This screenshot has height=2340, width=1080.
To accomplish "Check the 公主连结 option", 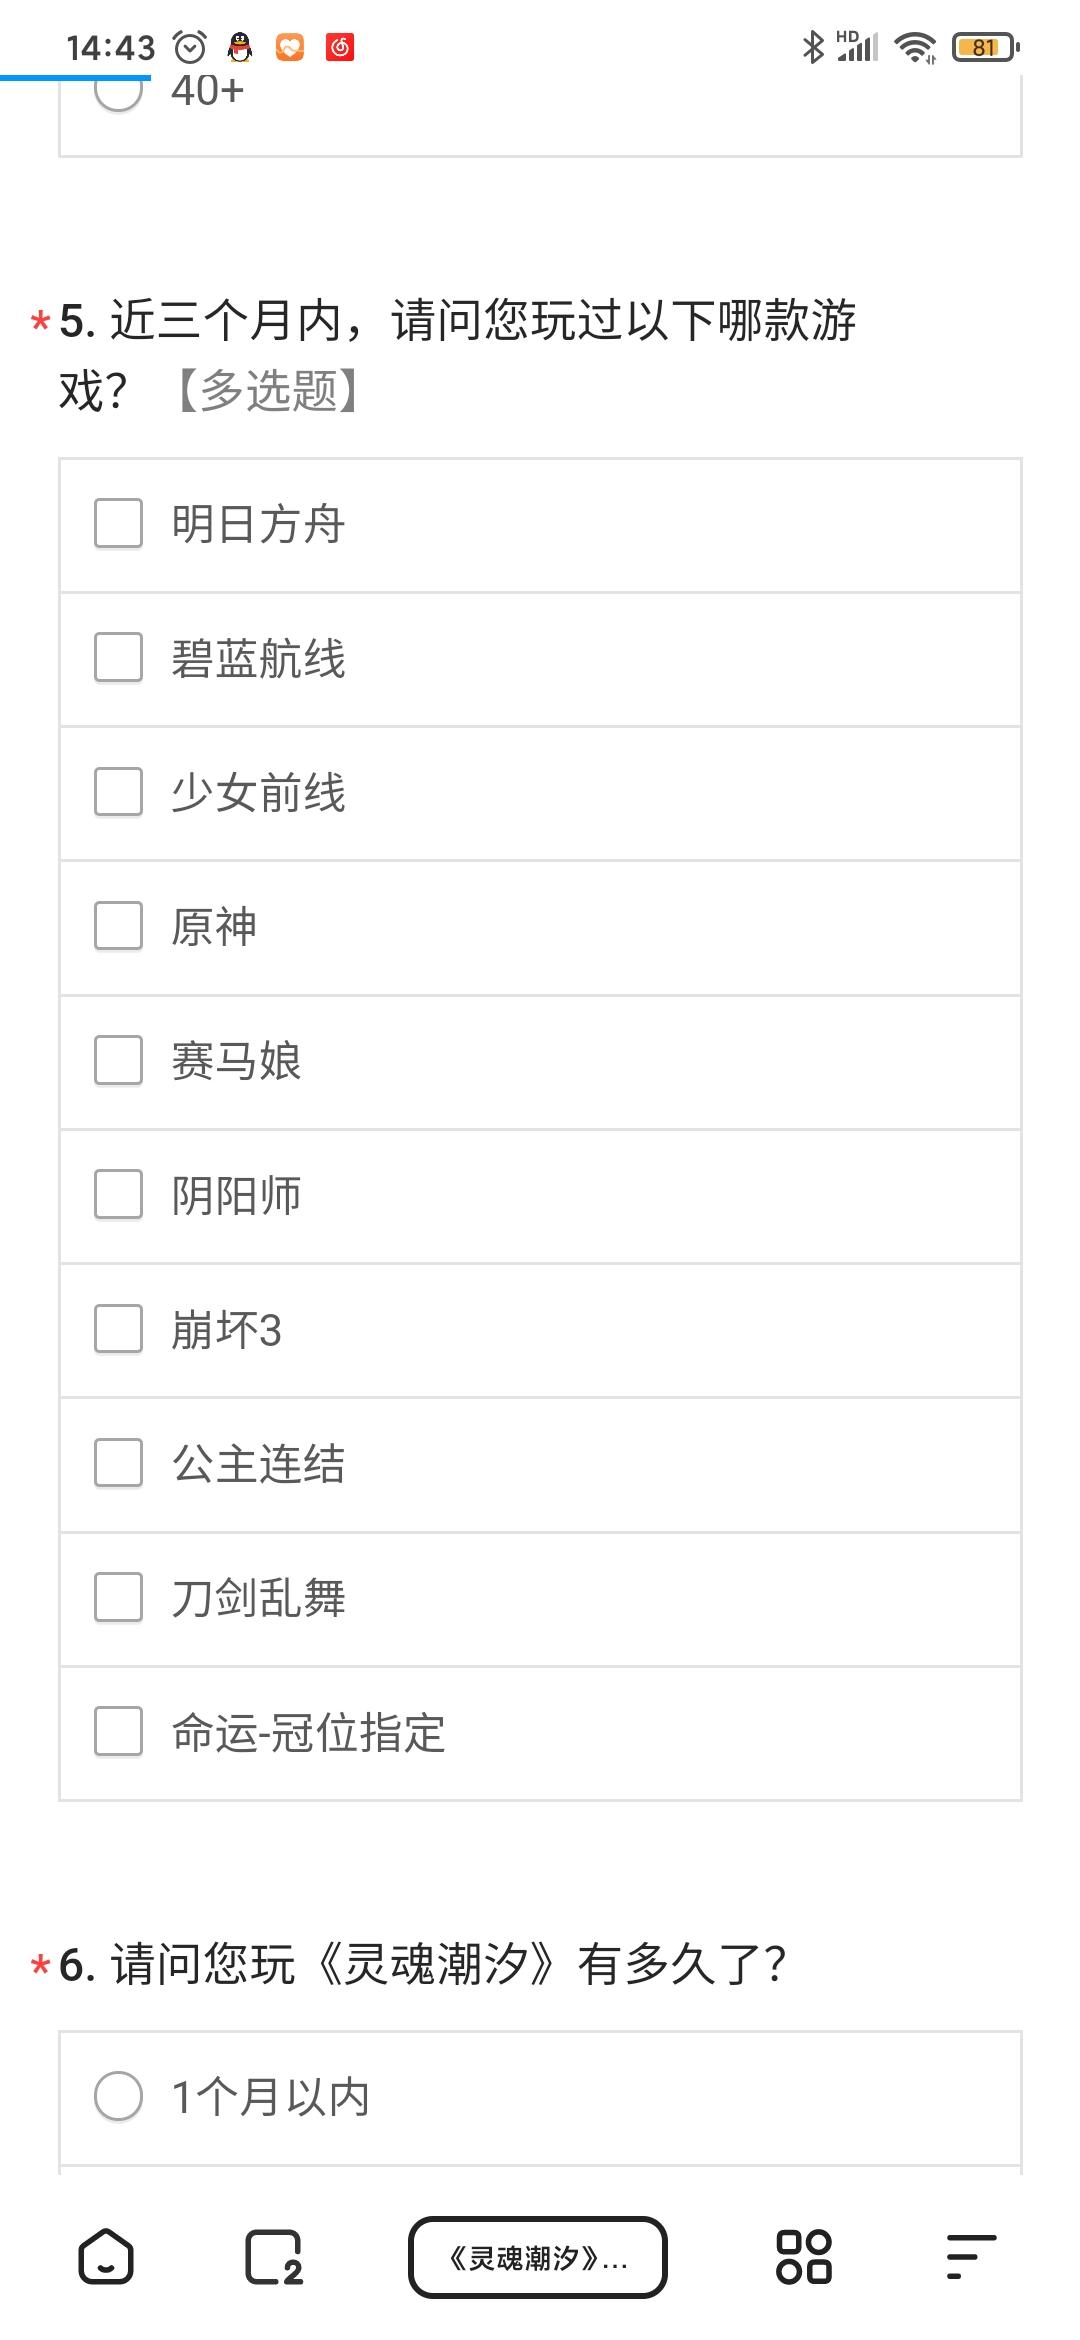I will pos(118,1463).
